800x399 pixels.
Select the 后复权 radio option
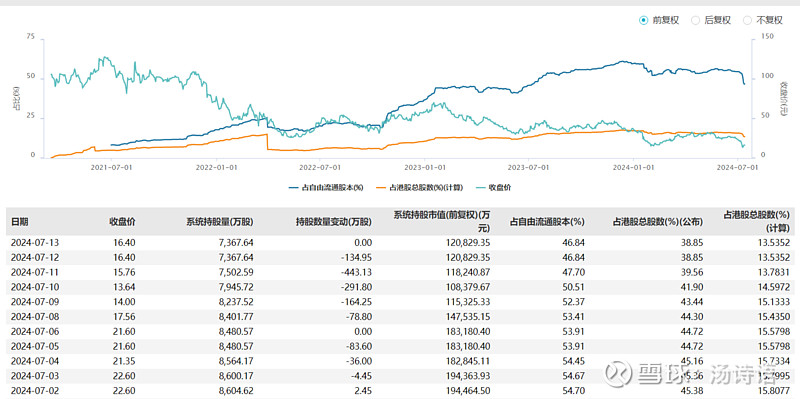click(711, 20)
